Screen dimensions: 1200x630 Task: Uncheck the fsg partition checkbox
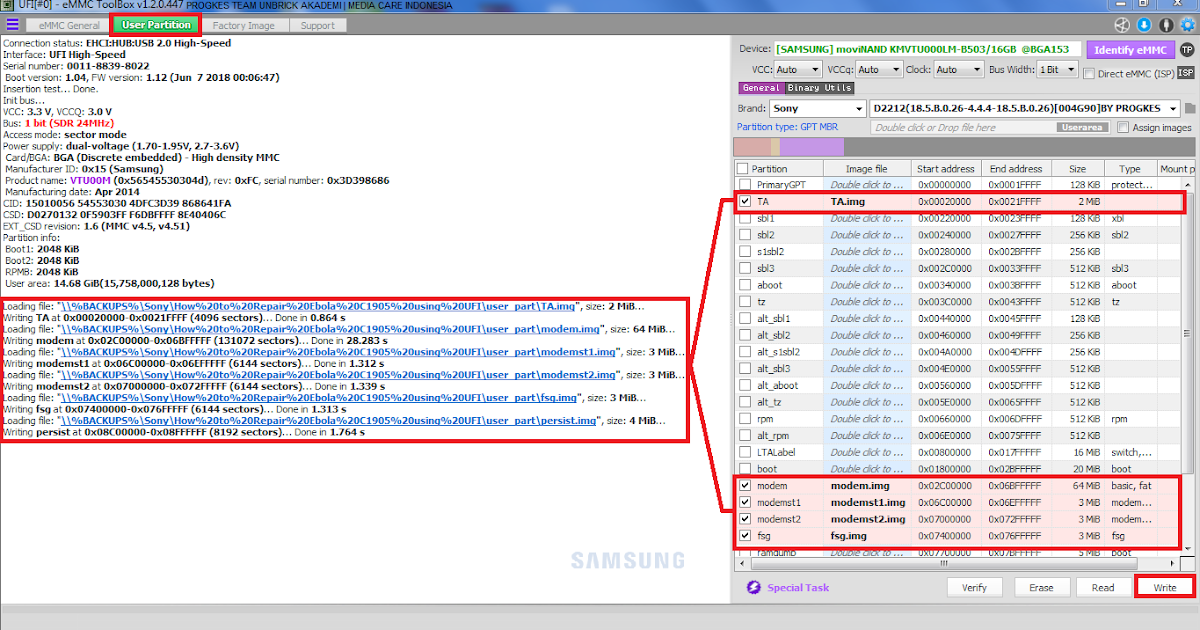744,536
